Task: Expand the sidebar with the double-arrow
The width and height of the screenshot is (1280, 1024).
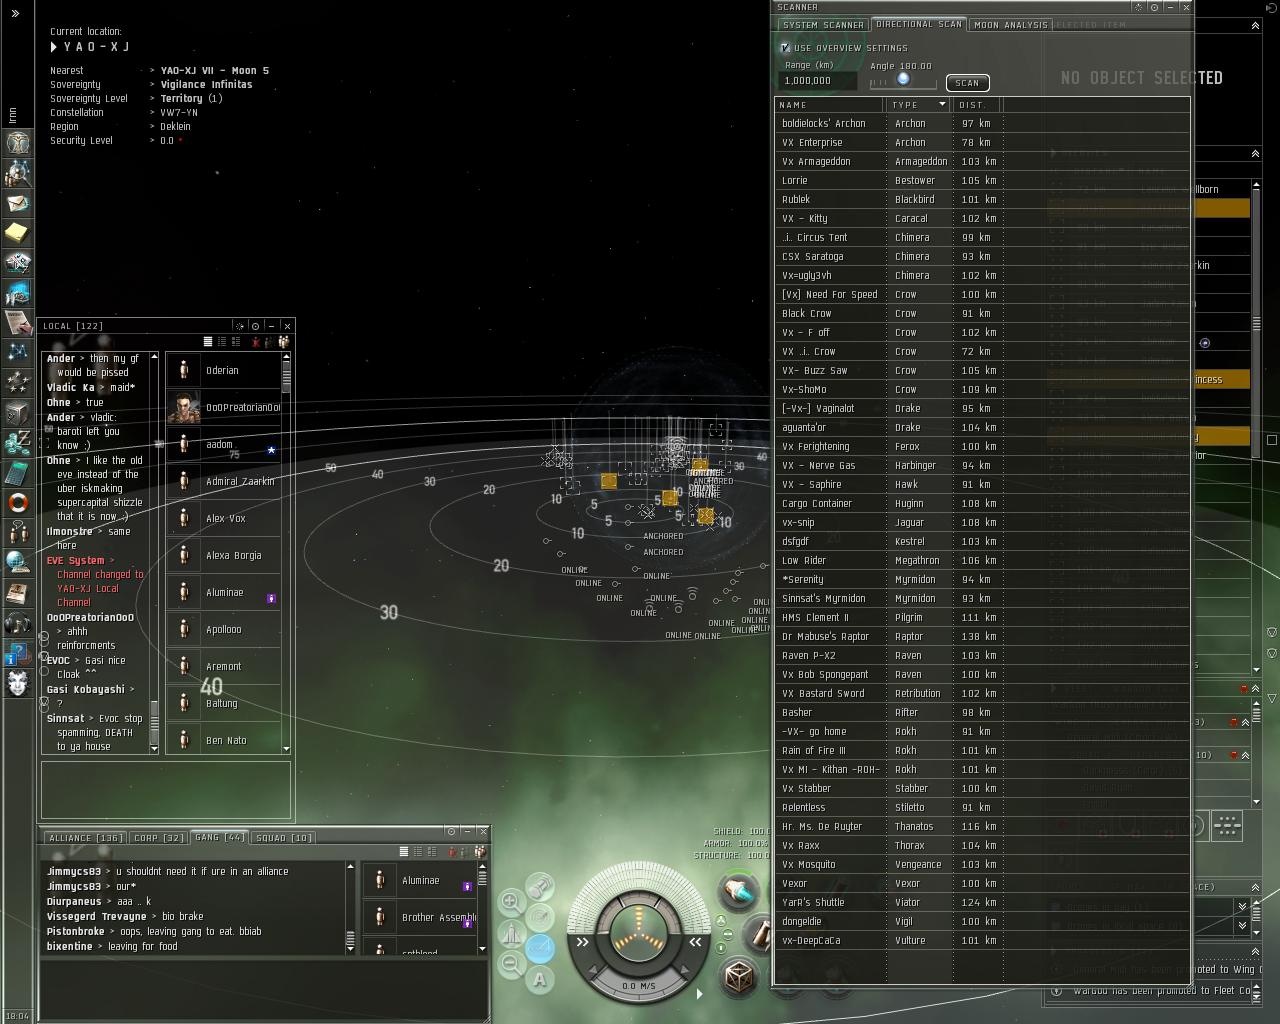Action: point(16,13)
